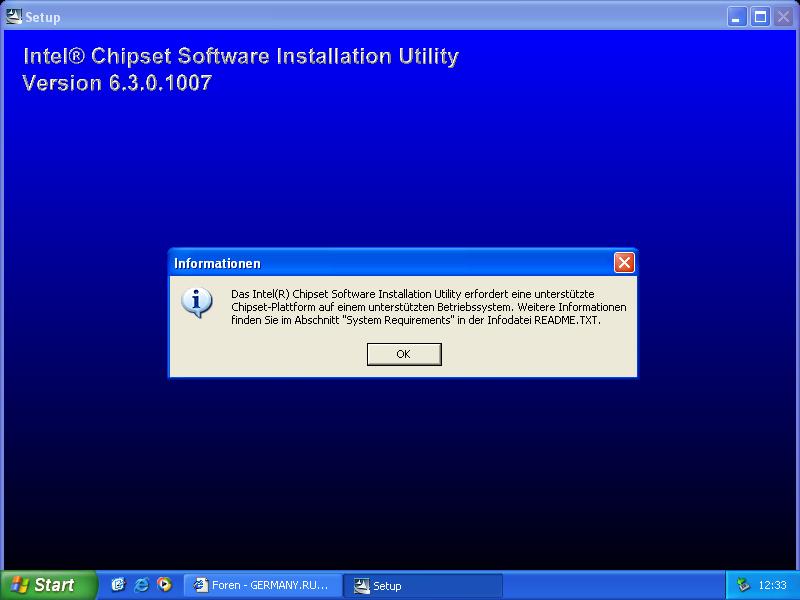Launch Internet Explorer from quick launch

(141, 585)
